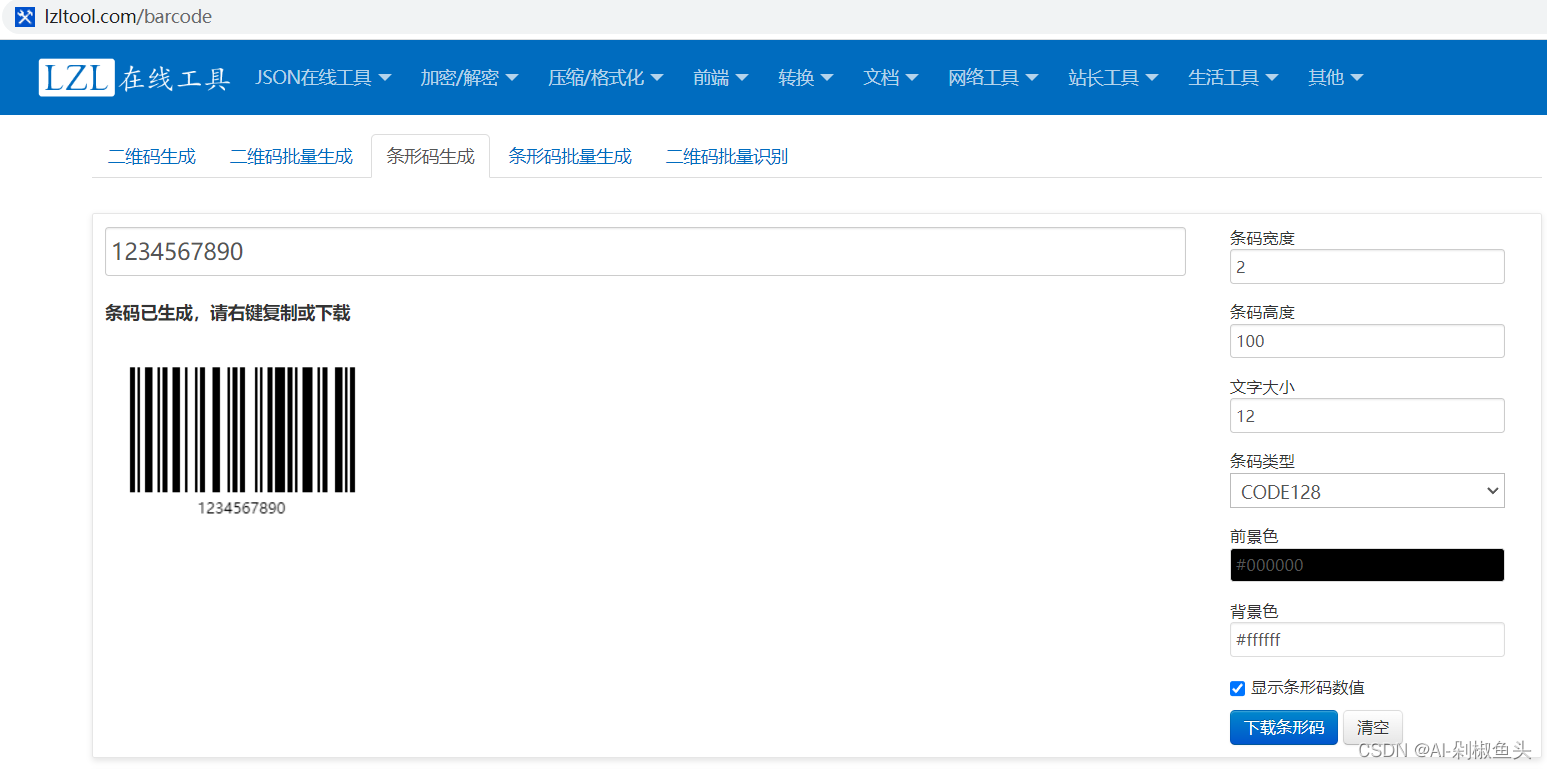Click the site favicon in address bar
Image resolution: width=1547 pixels, height=769 pixels.
click(25, 17)
